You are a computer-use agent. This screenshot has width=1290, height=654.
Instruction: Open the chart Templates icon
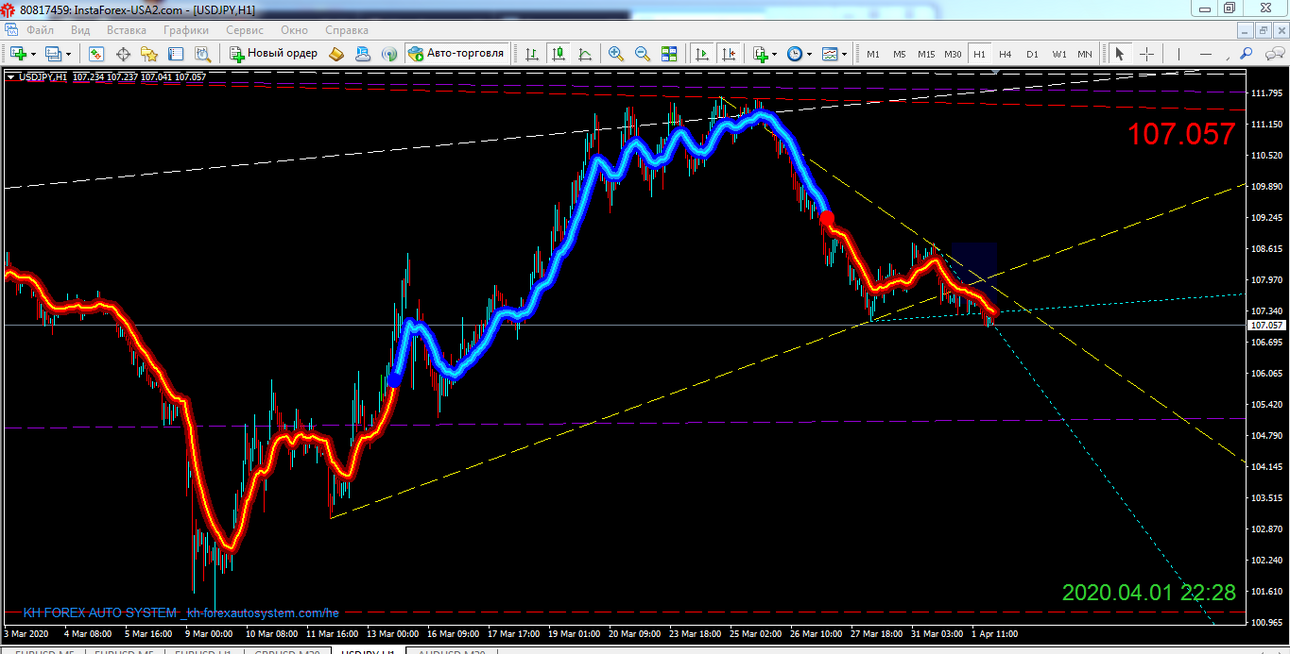tap(830, 53)
